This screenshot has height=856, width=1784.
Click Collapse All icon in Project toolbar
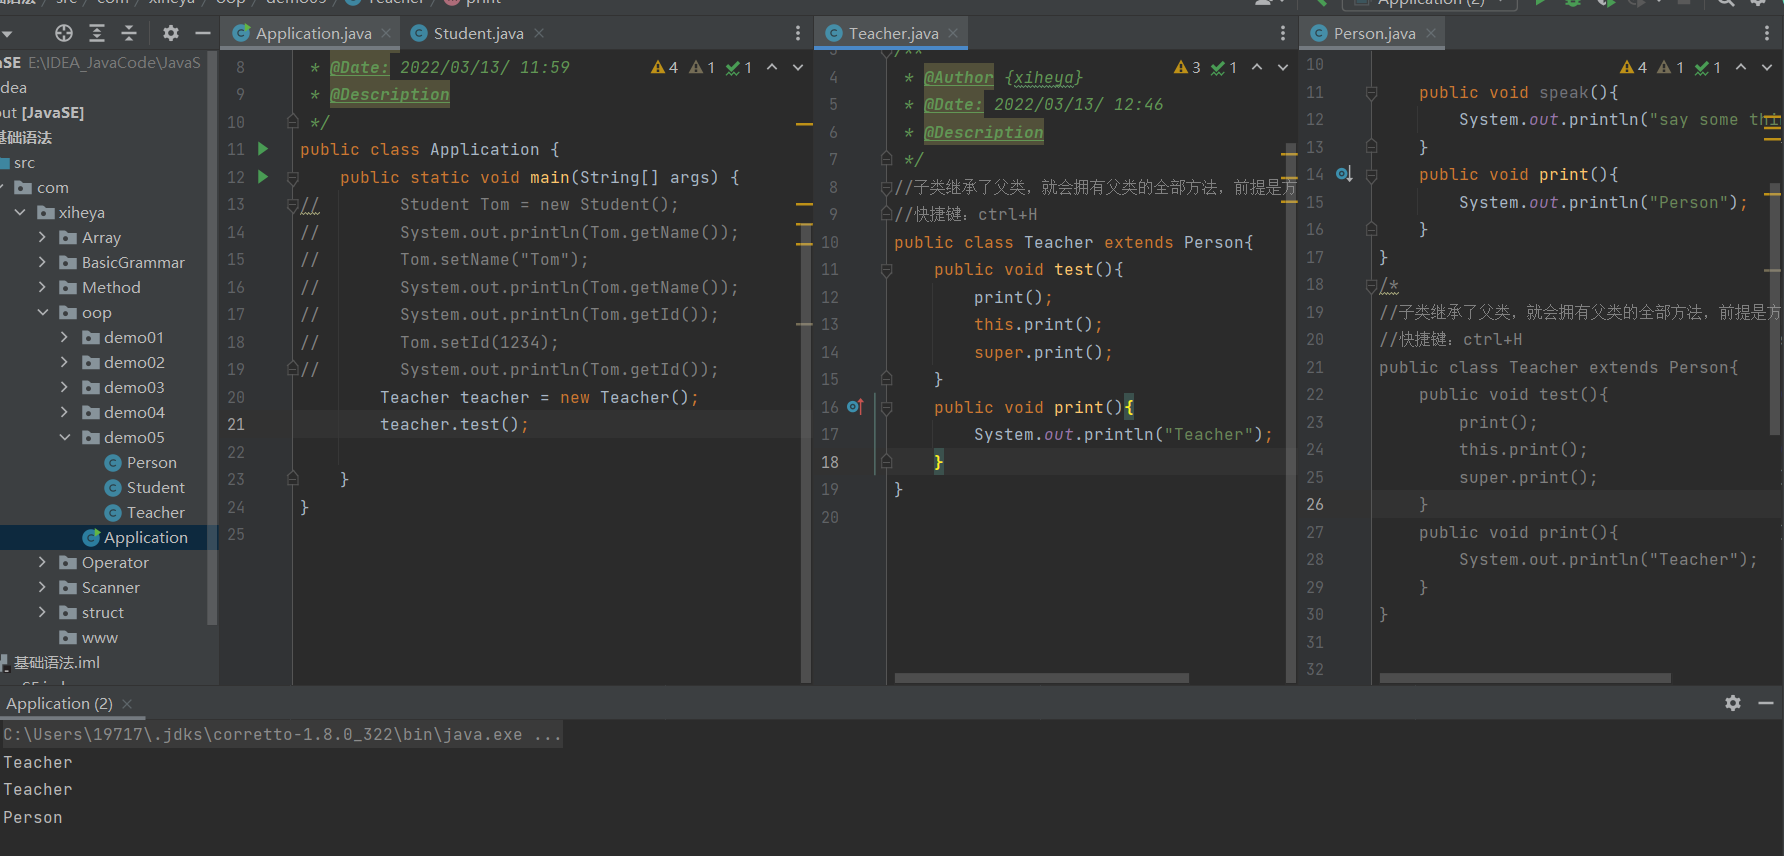point(129,33)
